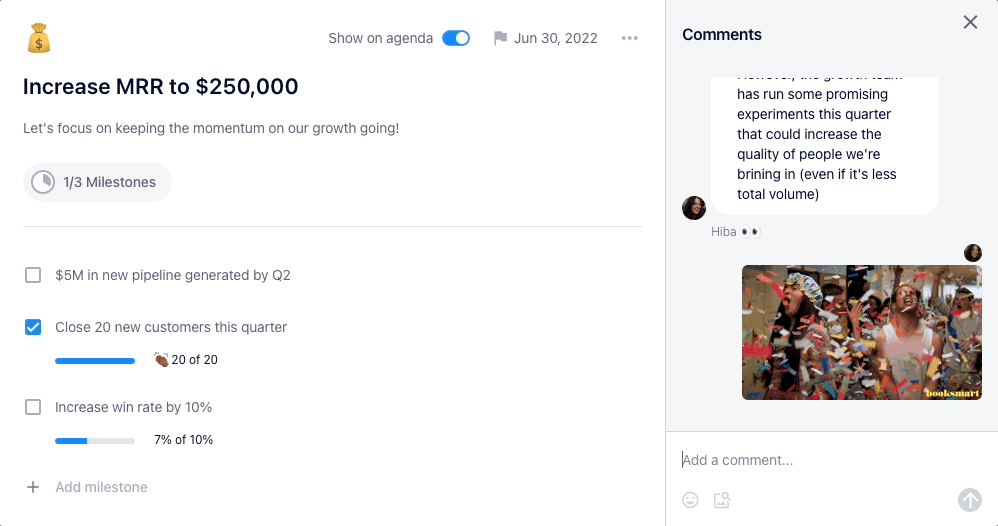Open the Jun 30, 2022 due date picker
The height and width of the screenshot is (526, 998).
point(556,38)
